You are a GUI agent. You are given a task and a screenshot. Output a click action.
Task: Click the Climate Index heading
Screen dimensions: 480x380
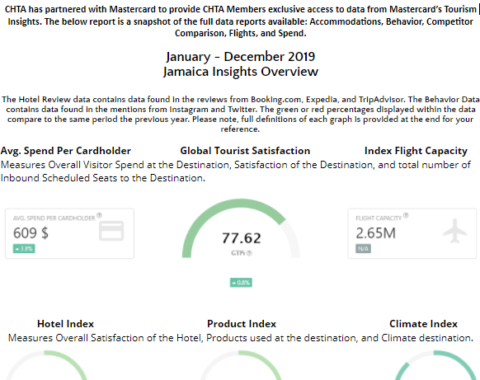pos(423,324)
